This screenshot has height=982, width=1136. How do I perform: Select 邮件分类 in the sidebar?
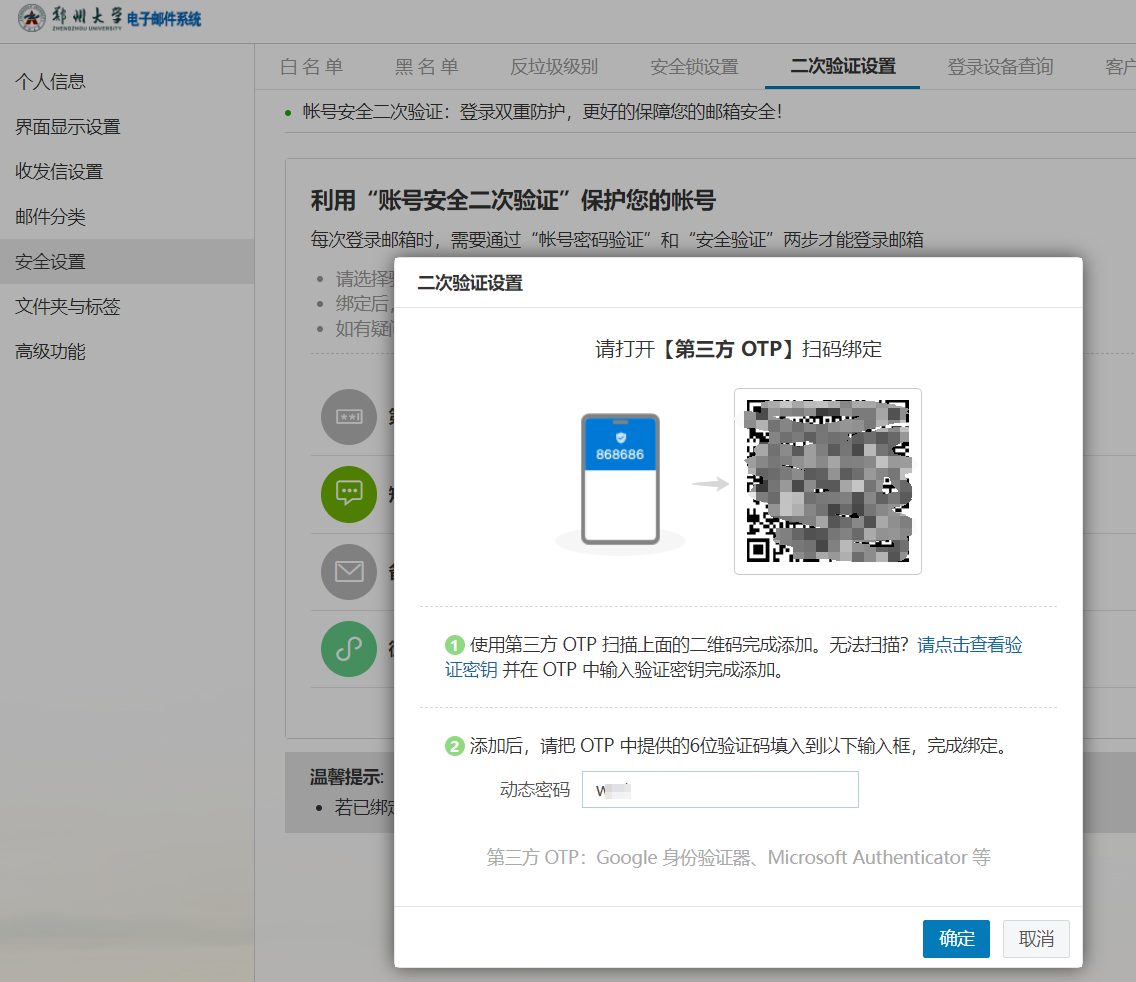click(x=51, y=217)
